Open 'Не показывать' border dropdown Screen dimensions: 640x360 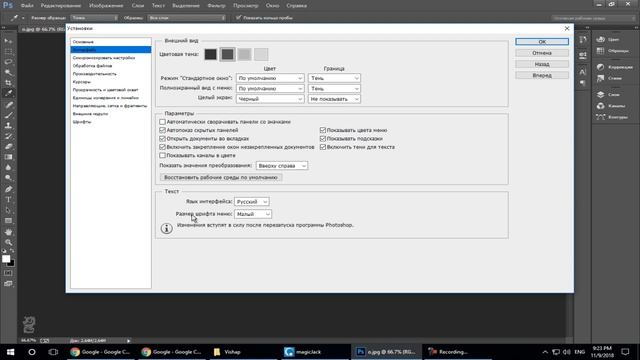[x=334, y=99]
